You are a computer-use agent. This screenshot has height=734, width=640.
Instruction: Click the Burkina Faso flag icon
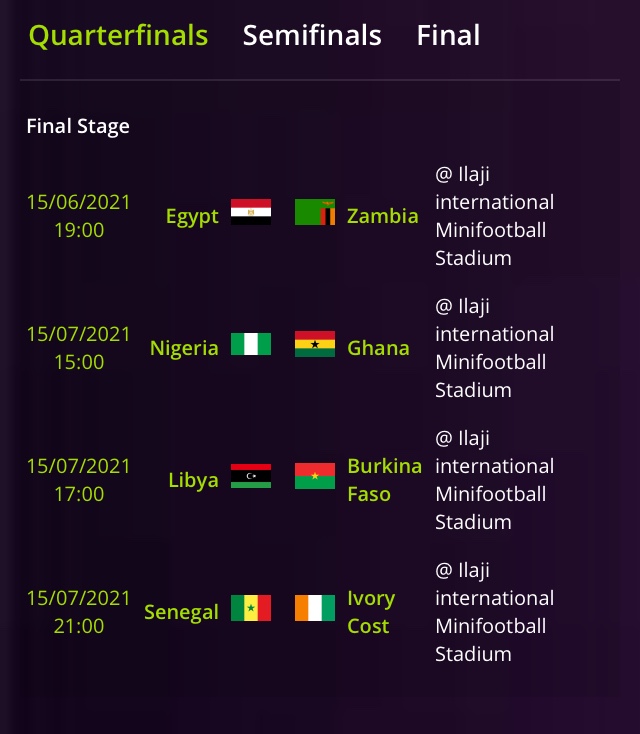(315, 476)
